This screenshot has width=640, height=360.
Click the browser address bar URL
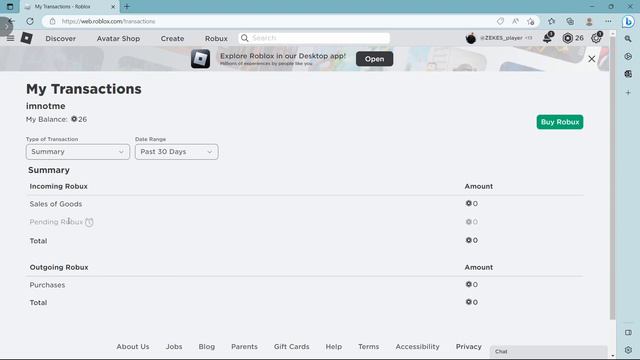[x=109, y=21]
